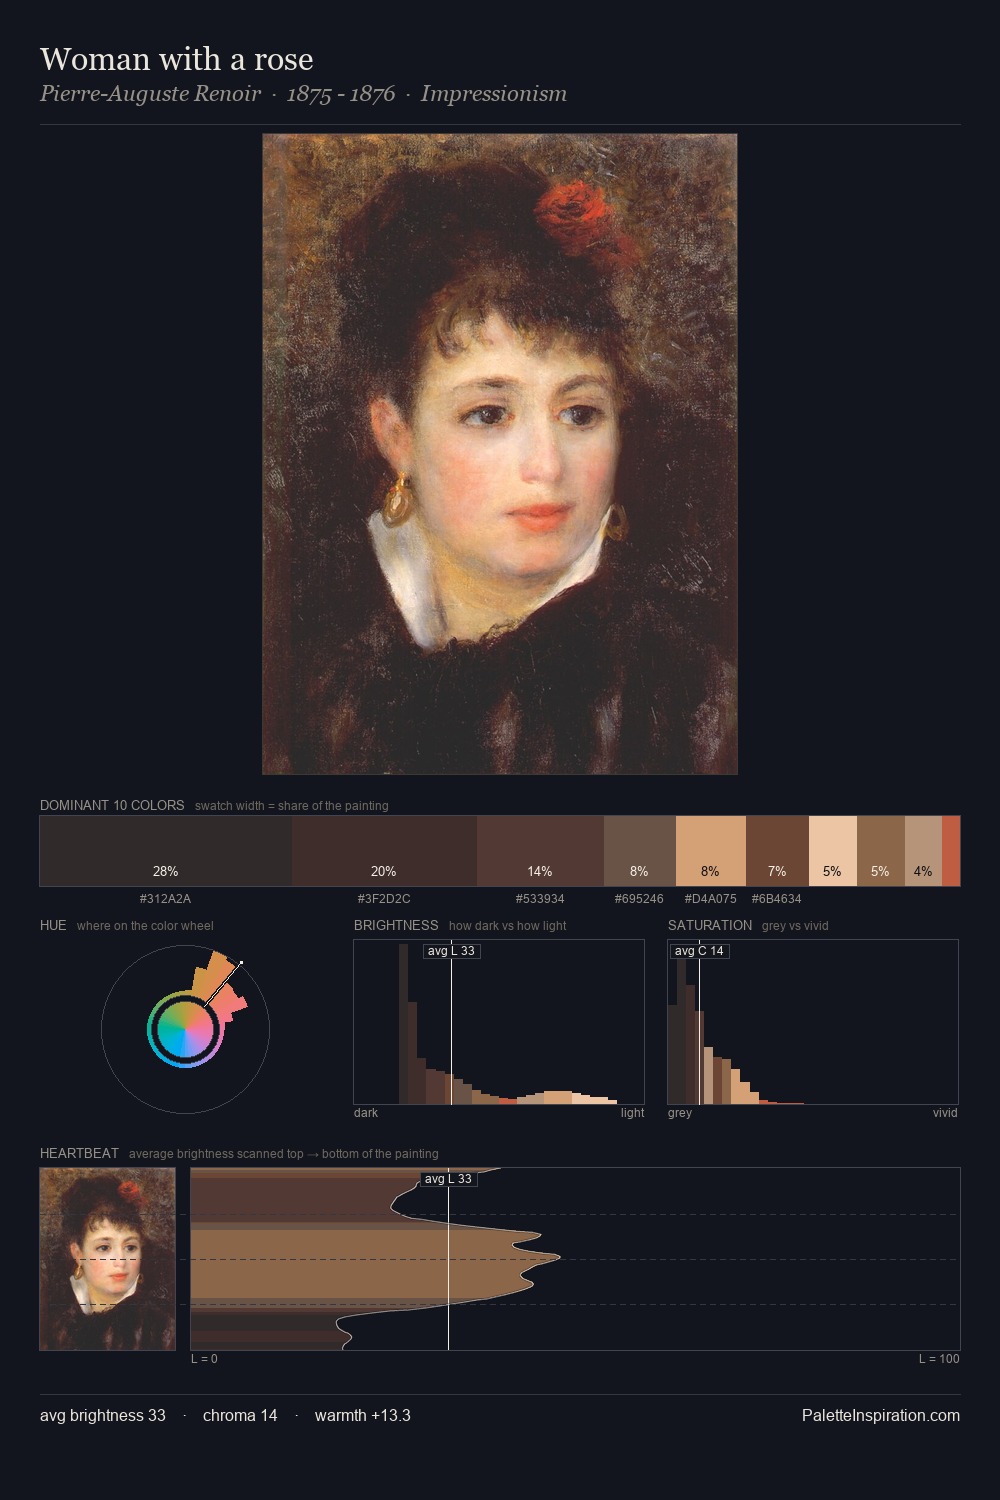Choose the 8% tan swatch above #D4A075
Image resolution: width=1000 pixels, height=1500 pixels.
point(711,851)
